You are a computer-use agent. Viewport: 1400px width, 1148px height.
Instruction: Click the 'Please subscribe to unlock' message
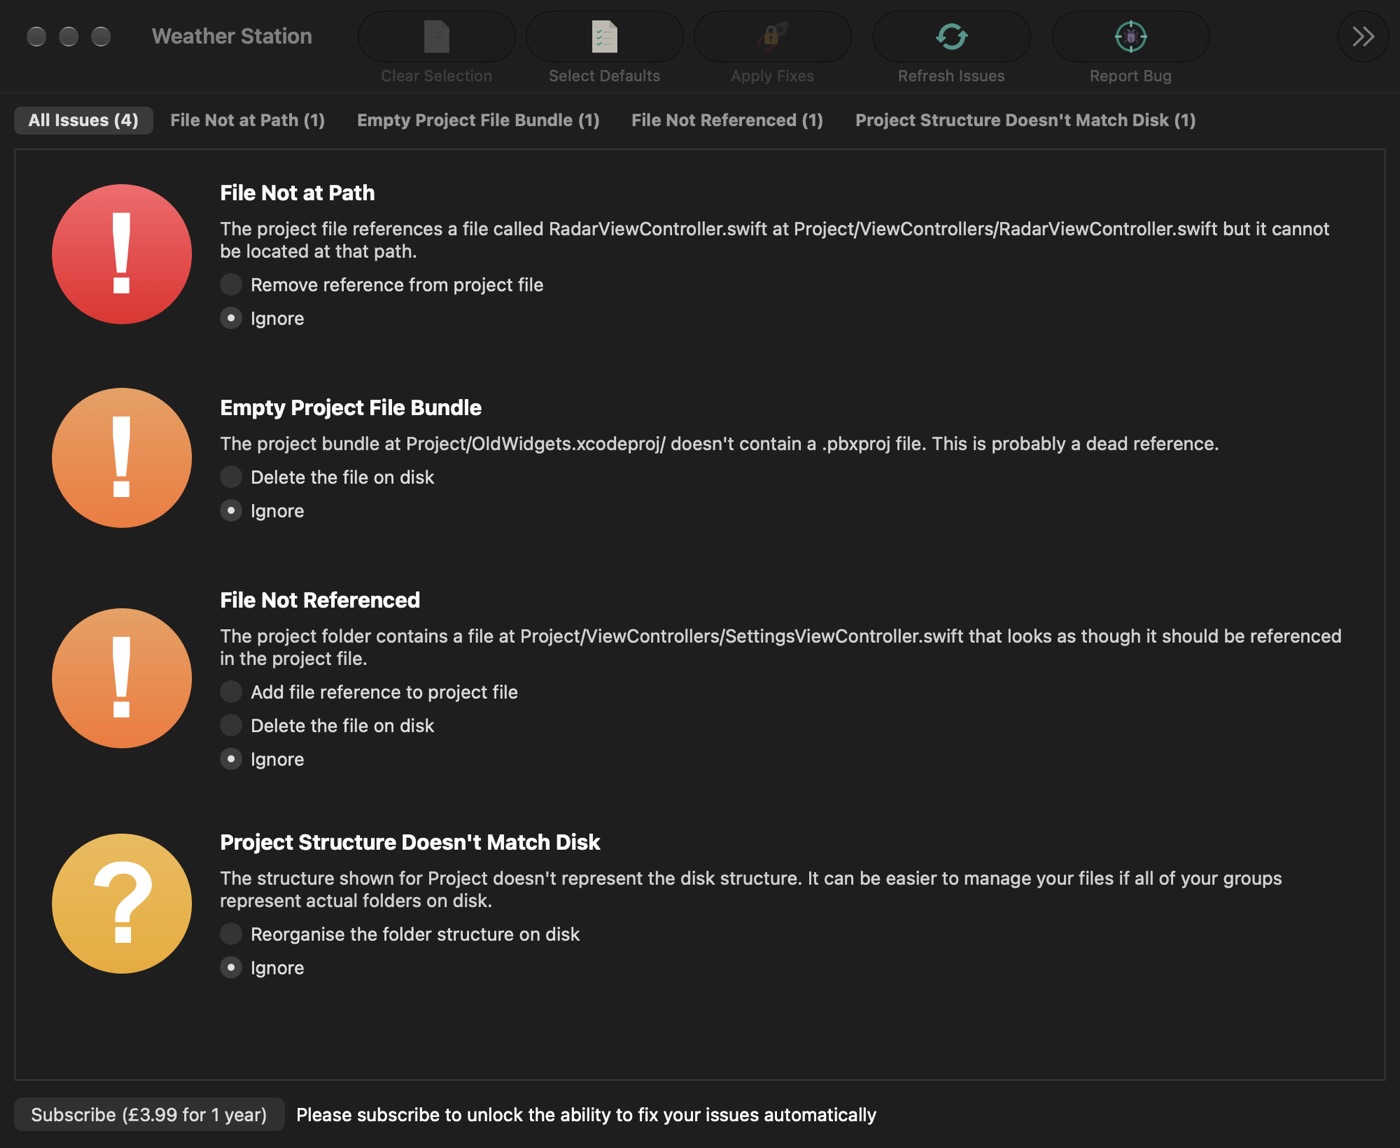[x=586, y=1115]
